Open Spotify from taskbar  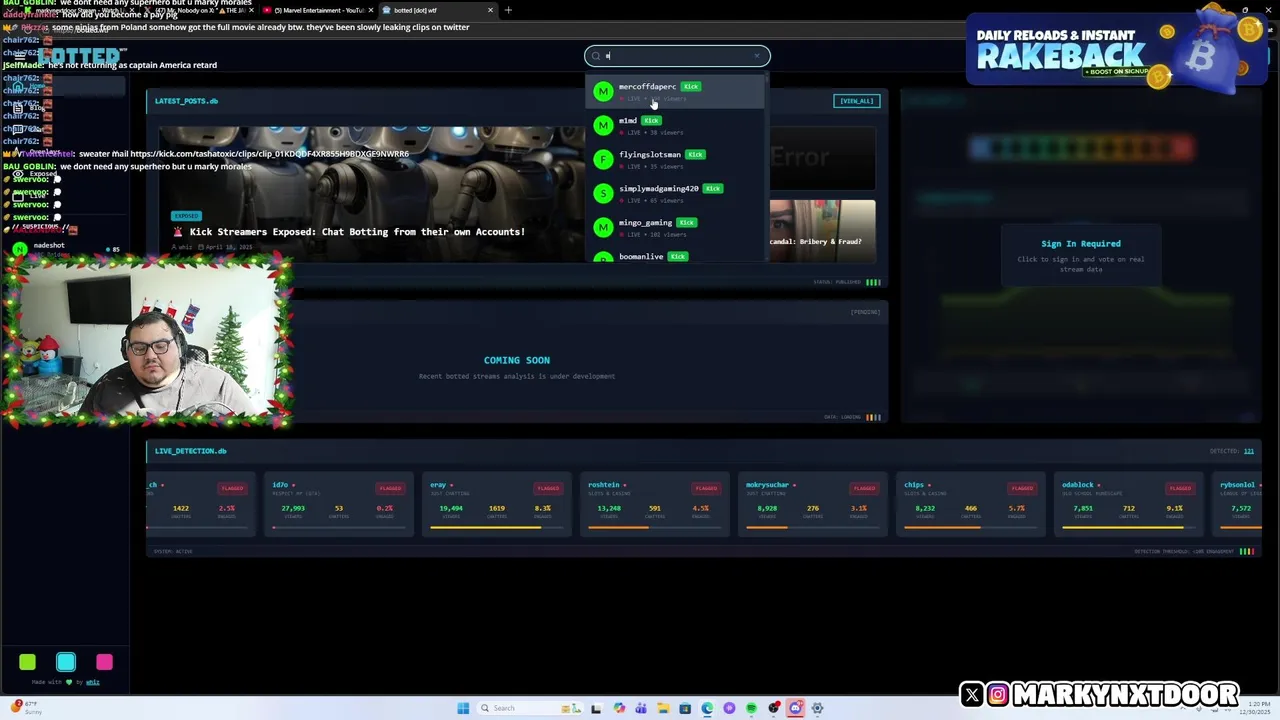coord(751,708)
